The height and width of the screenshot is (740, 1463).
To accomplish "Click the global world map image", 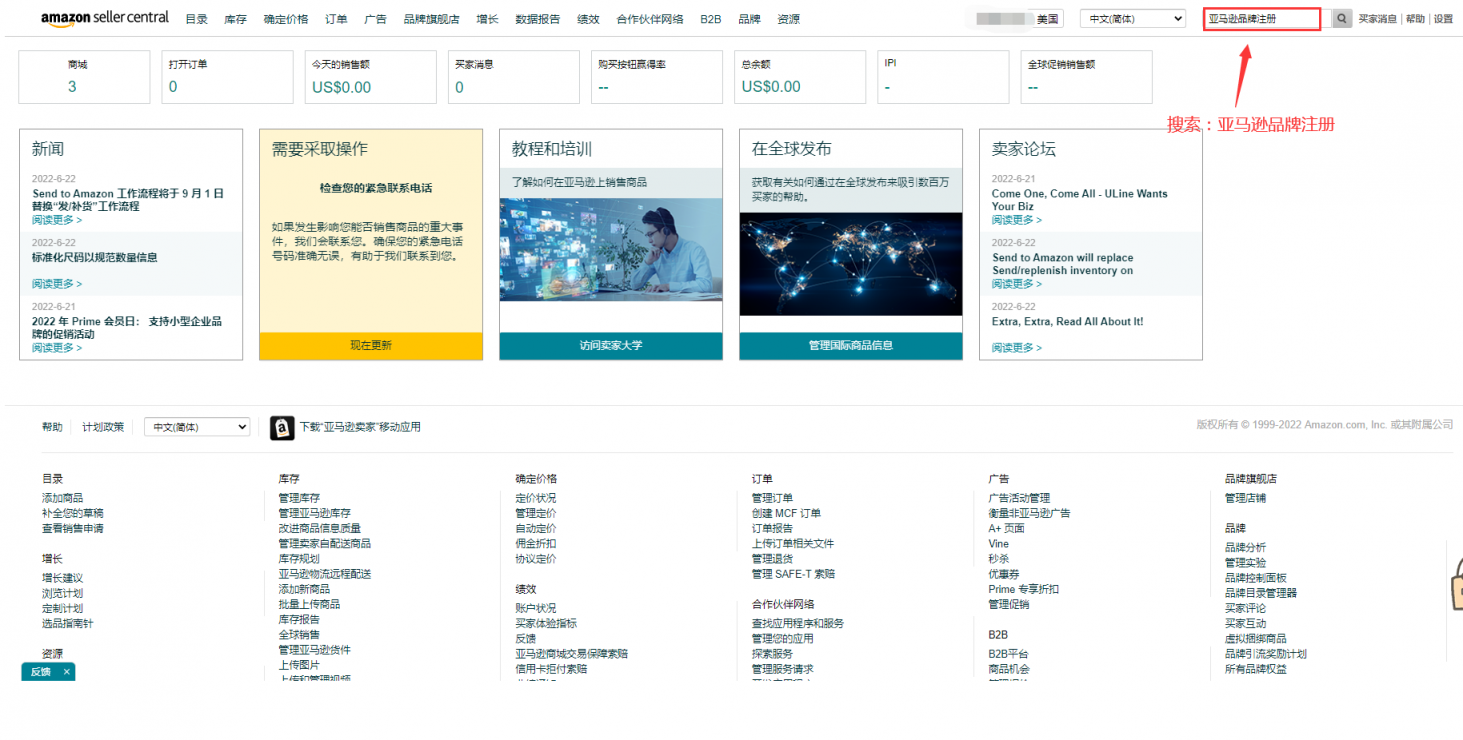I will point(851,264).
